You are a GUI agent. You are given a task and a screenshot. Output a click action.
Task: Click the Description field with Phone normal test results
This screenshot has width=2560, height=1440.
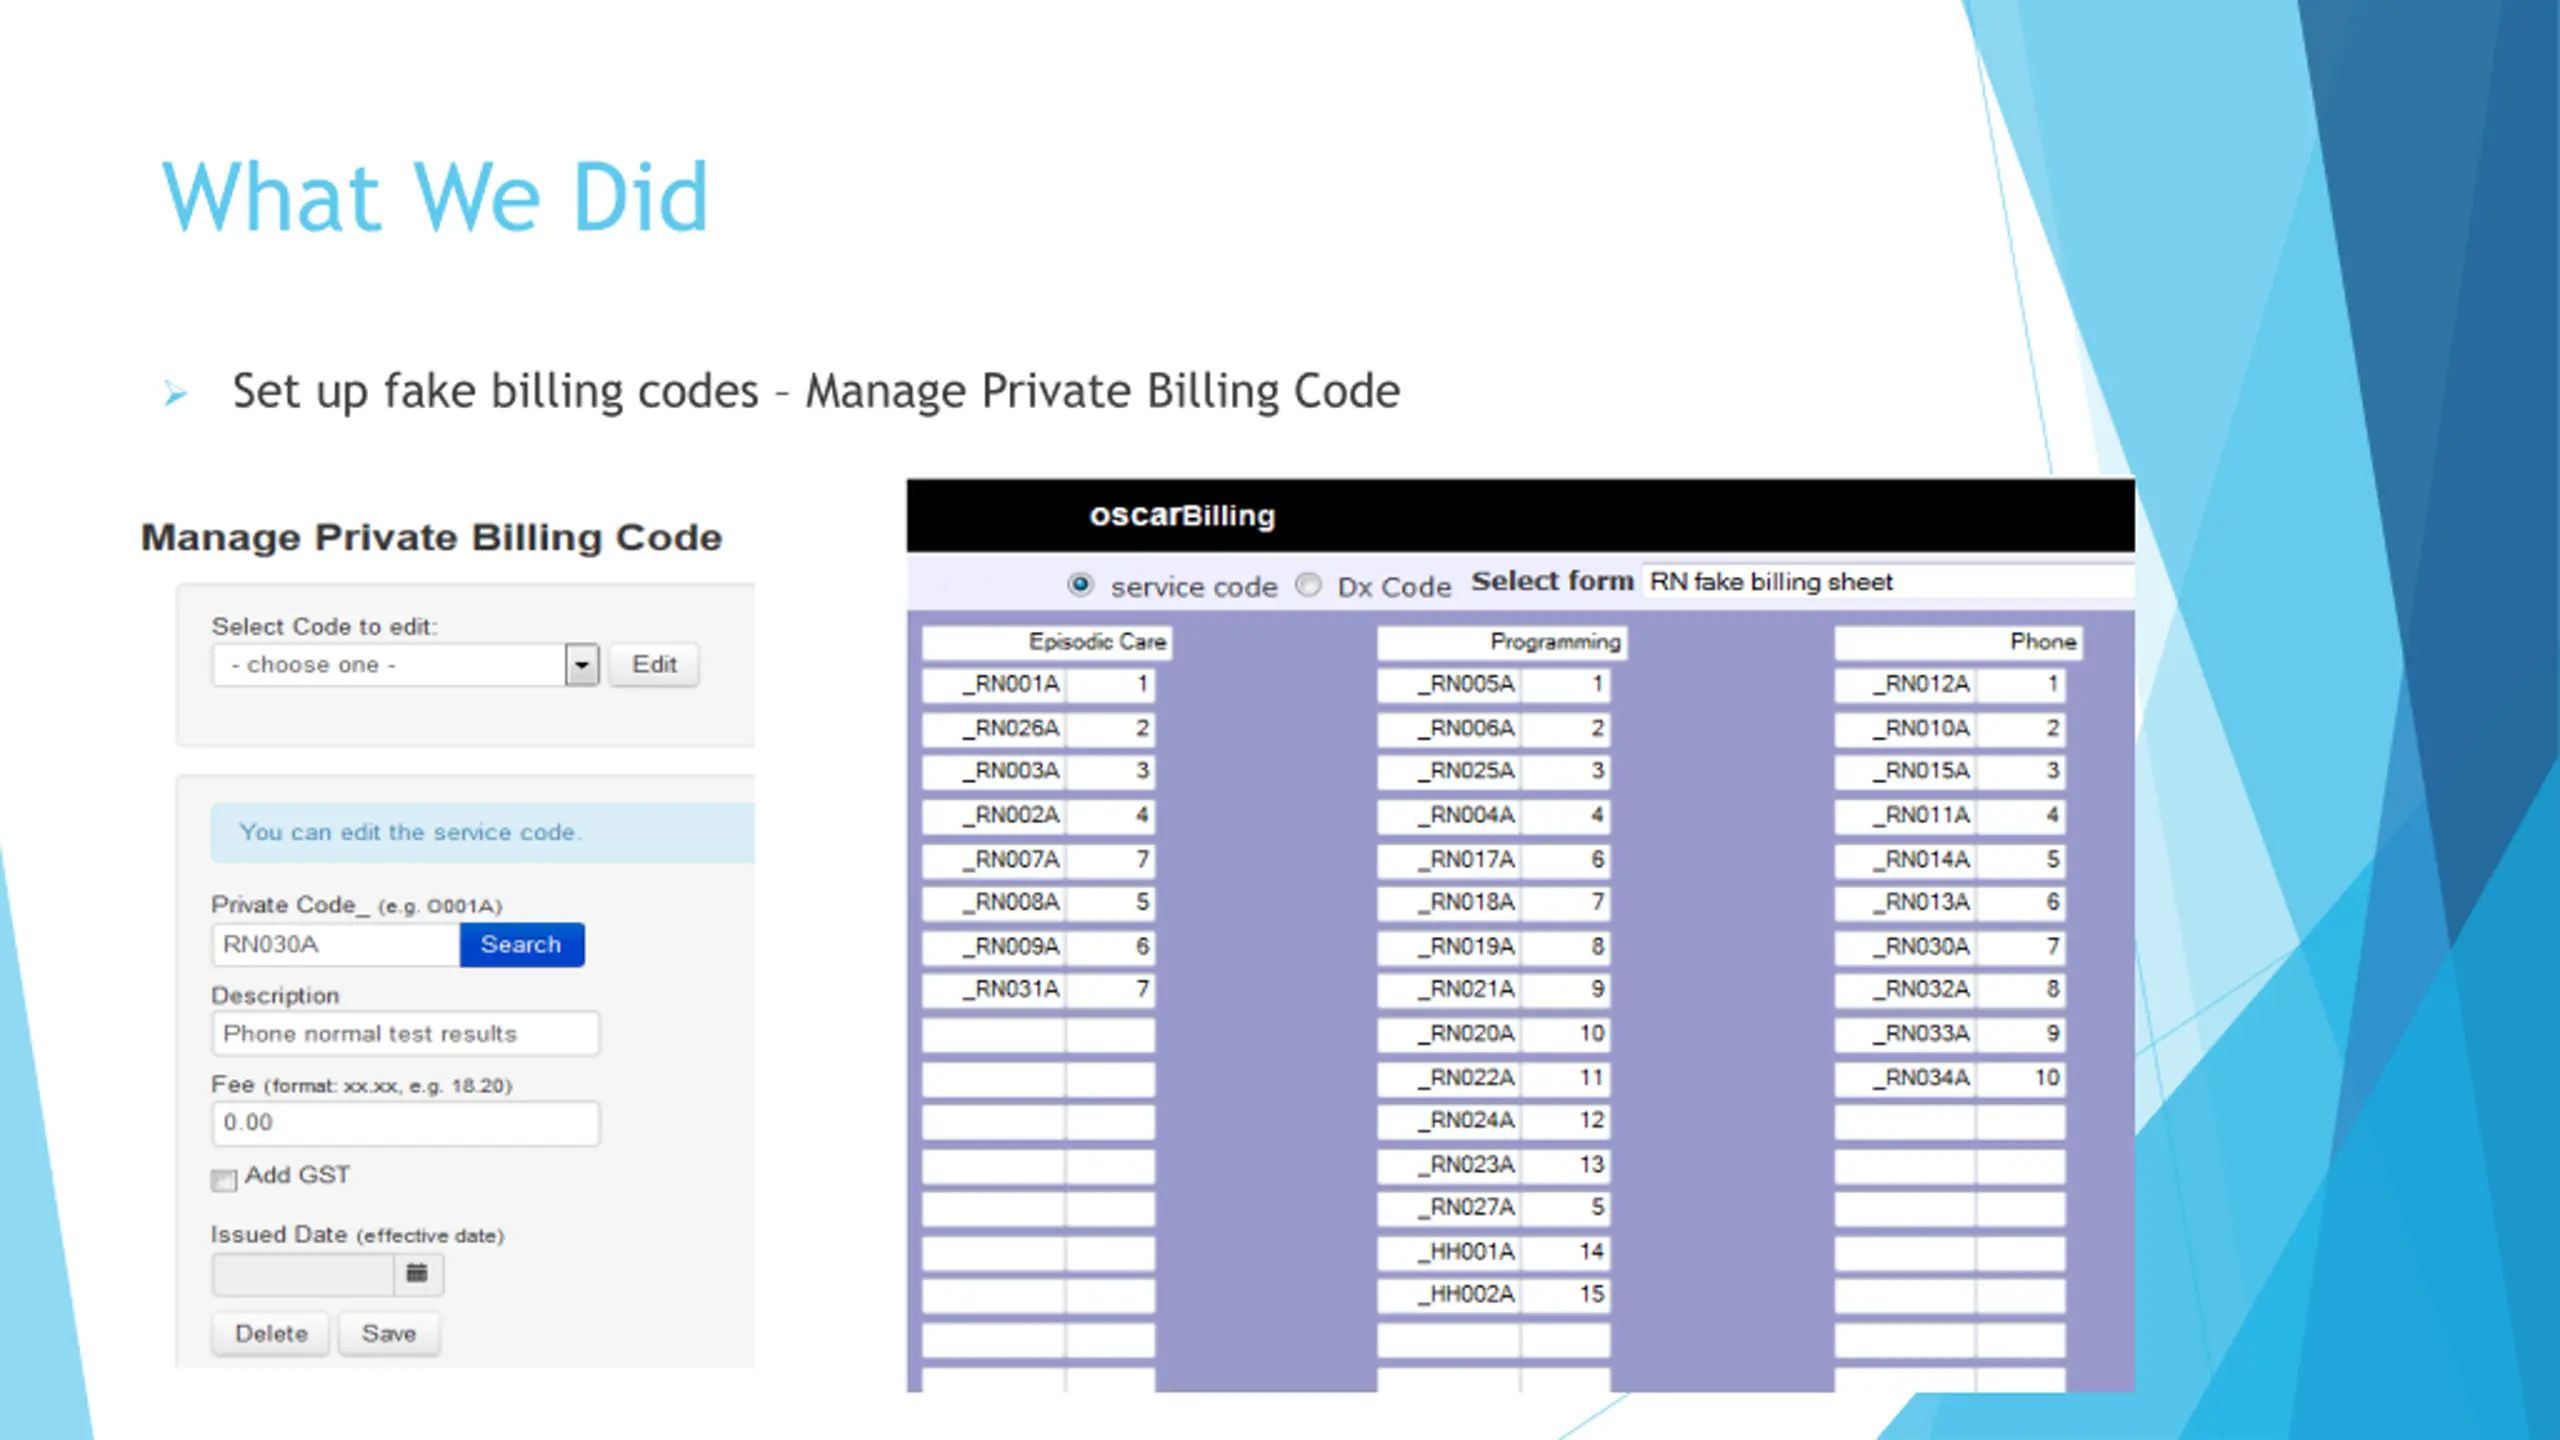(405, 1034)
